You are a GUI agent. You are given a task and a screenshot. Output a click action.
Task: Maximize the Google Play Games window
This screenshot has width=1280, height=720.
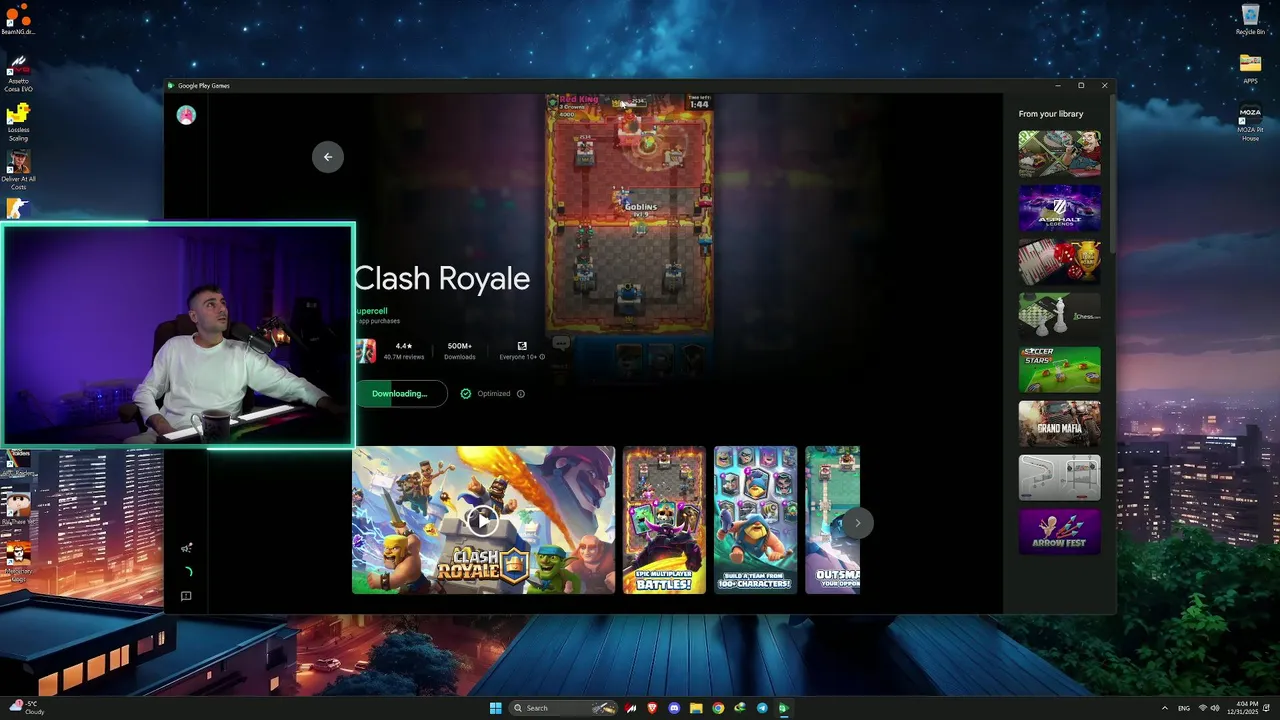click(1081, 86)
